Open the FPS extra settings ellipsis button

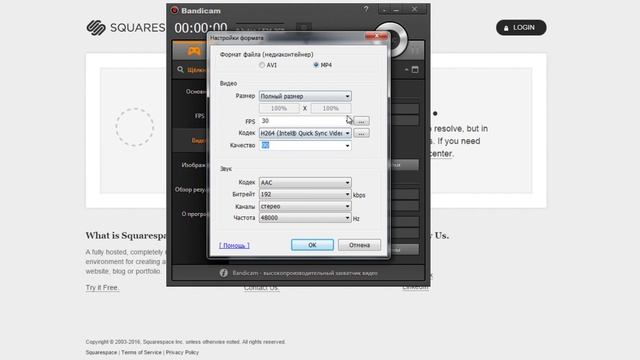point(361,121)
